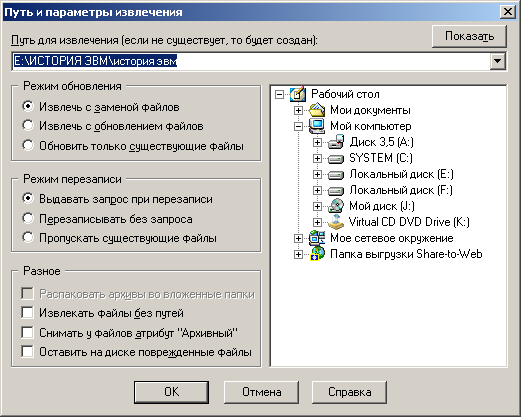521x417 pixels.
Task: Confirm extraction with the OK button
Action: 171,392
